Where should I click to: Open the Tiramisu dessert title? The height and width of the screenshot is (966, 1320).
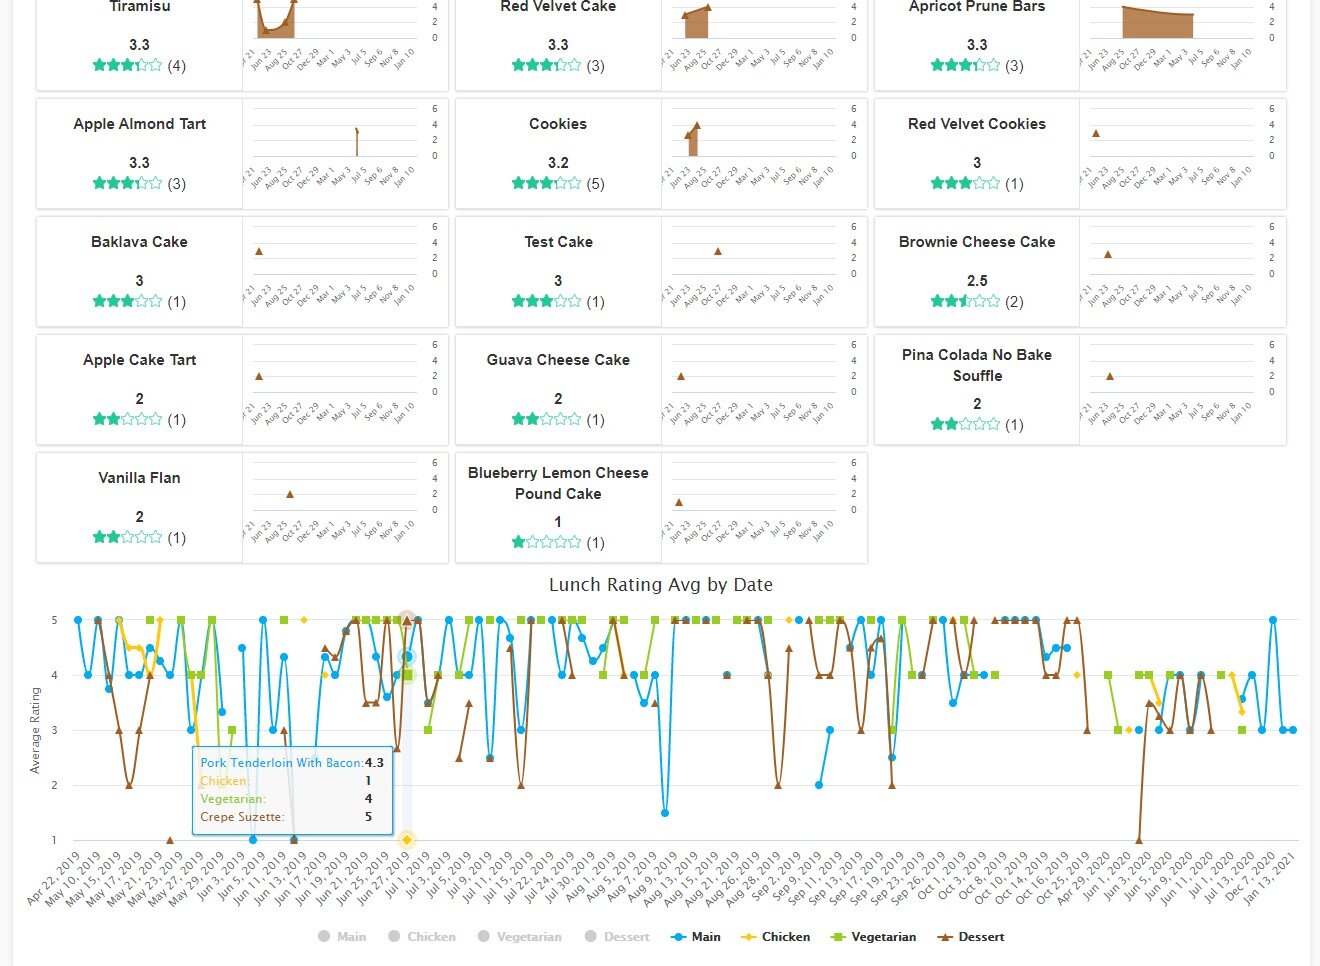pos(139,7)
